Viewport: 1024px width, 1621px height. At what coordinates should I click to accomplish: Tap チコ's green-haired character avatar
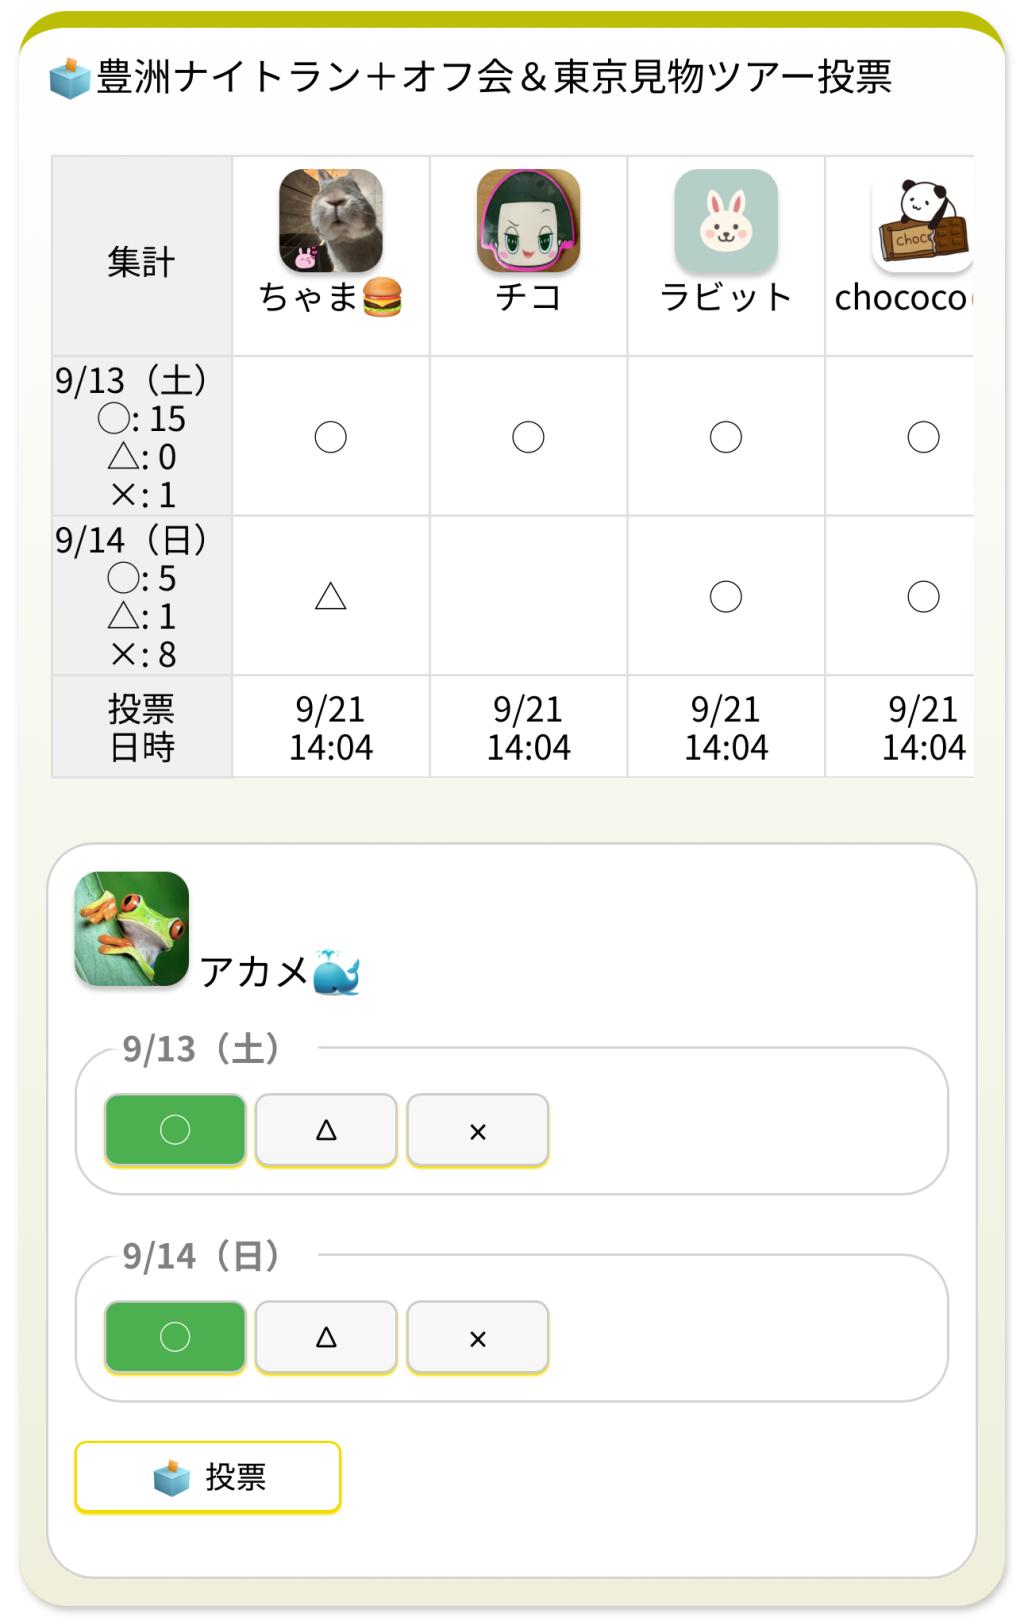coord(528,220)
